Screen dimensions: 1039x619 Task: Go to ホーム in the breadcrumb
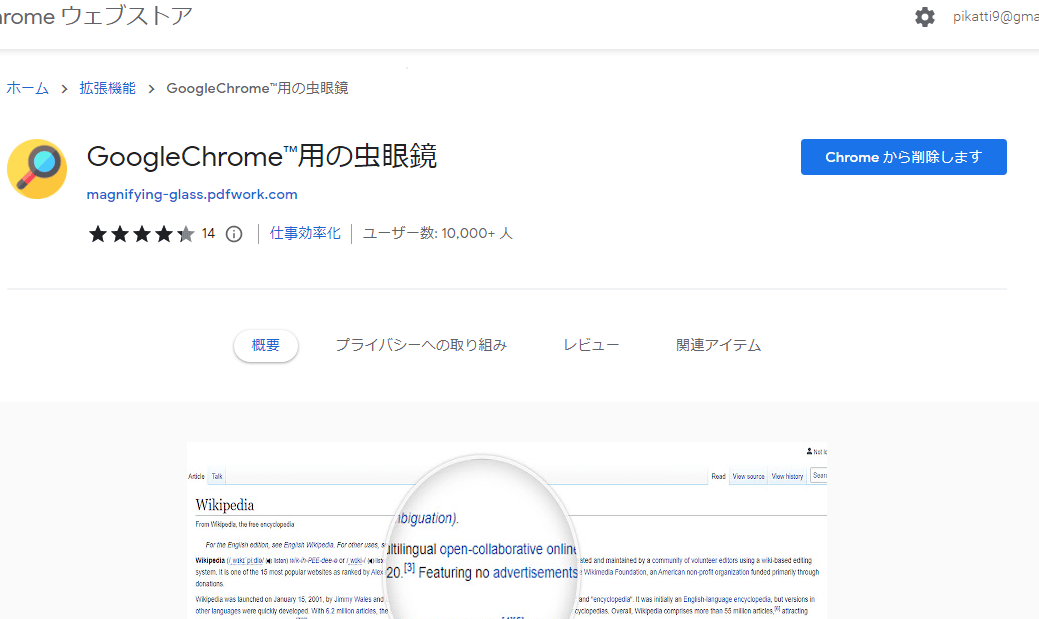click(27, 88)
